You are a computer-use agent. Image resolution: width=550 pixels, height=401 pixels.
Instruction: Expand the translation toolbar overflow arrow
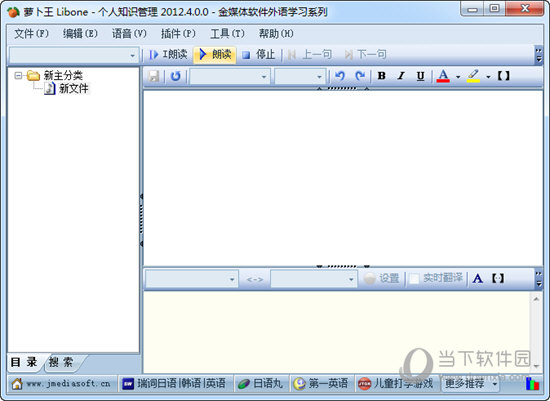[x=538, y=279]
